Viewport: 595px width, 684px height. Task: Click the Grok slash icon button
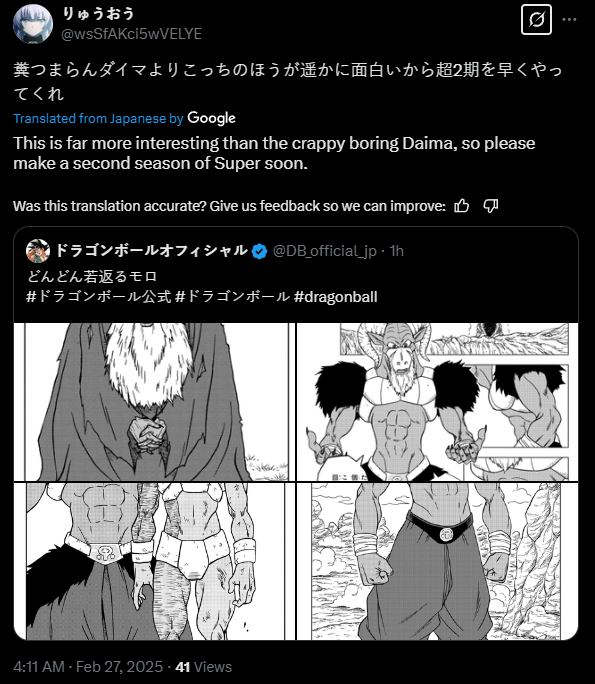pyautogui.click(x=536, y=20)
